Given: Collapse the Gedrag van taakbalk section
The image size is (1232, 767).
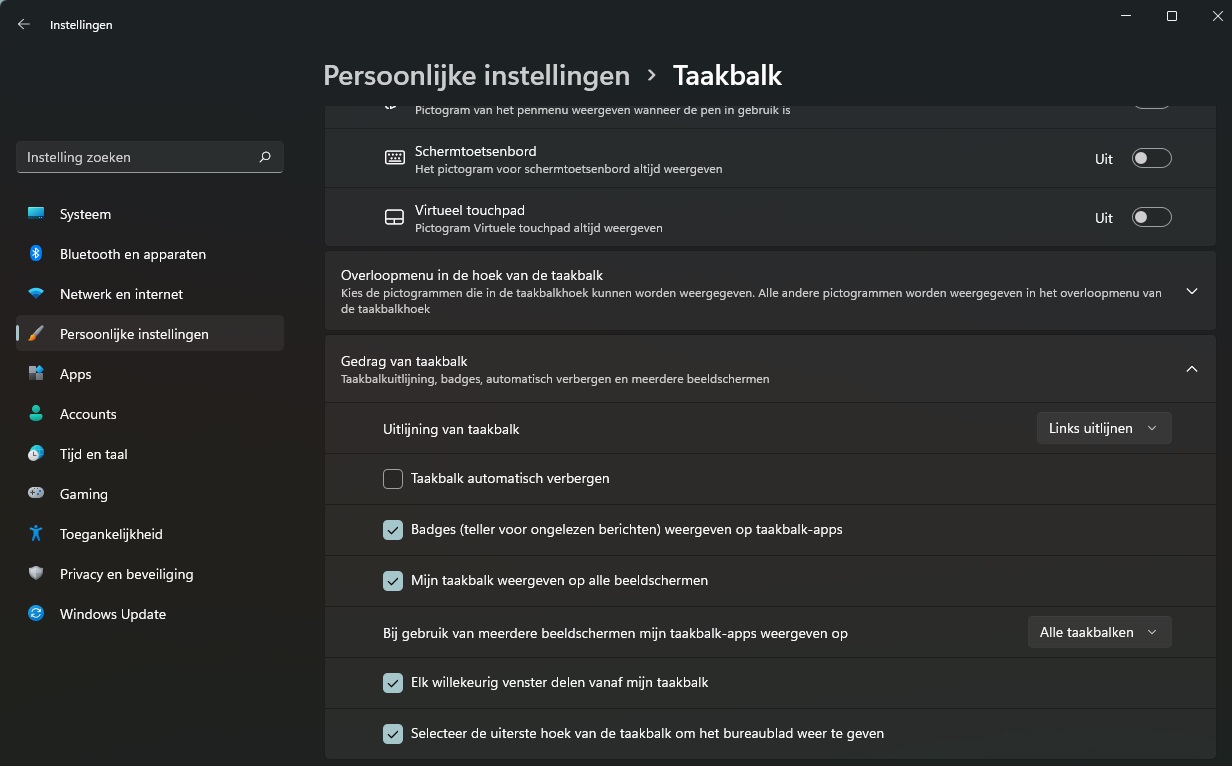Looking at the screenshot, I should pos(1191,368).
